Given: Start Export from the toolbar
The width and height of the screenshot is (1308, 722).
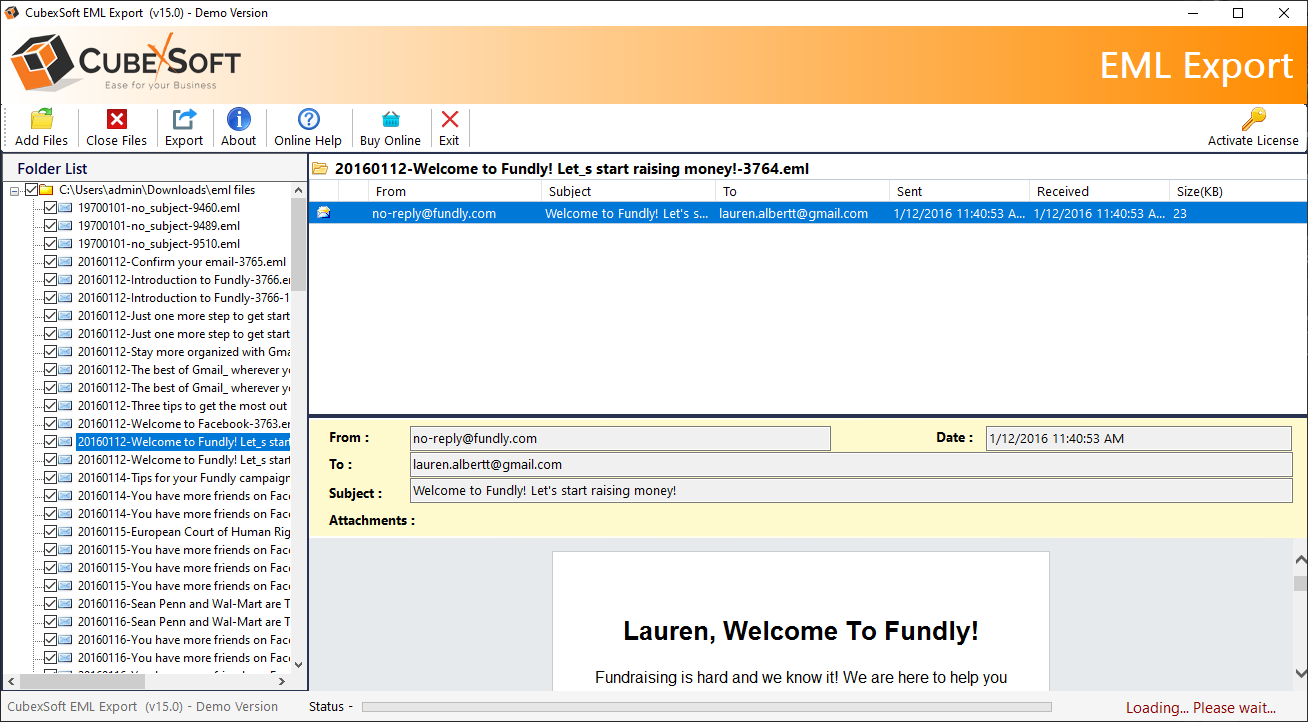Looking at the screenshot, I should (184, 128).
